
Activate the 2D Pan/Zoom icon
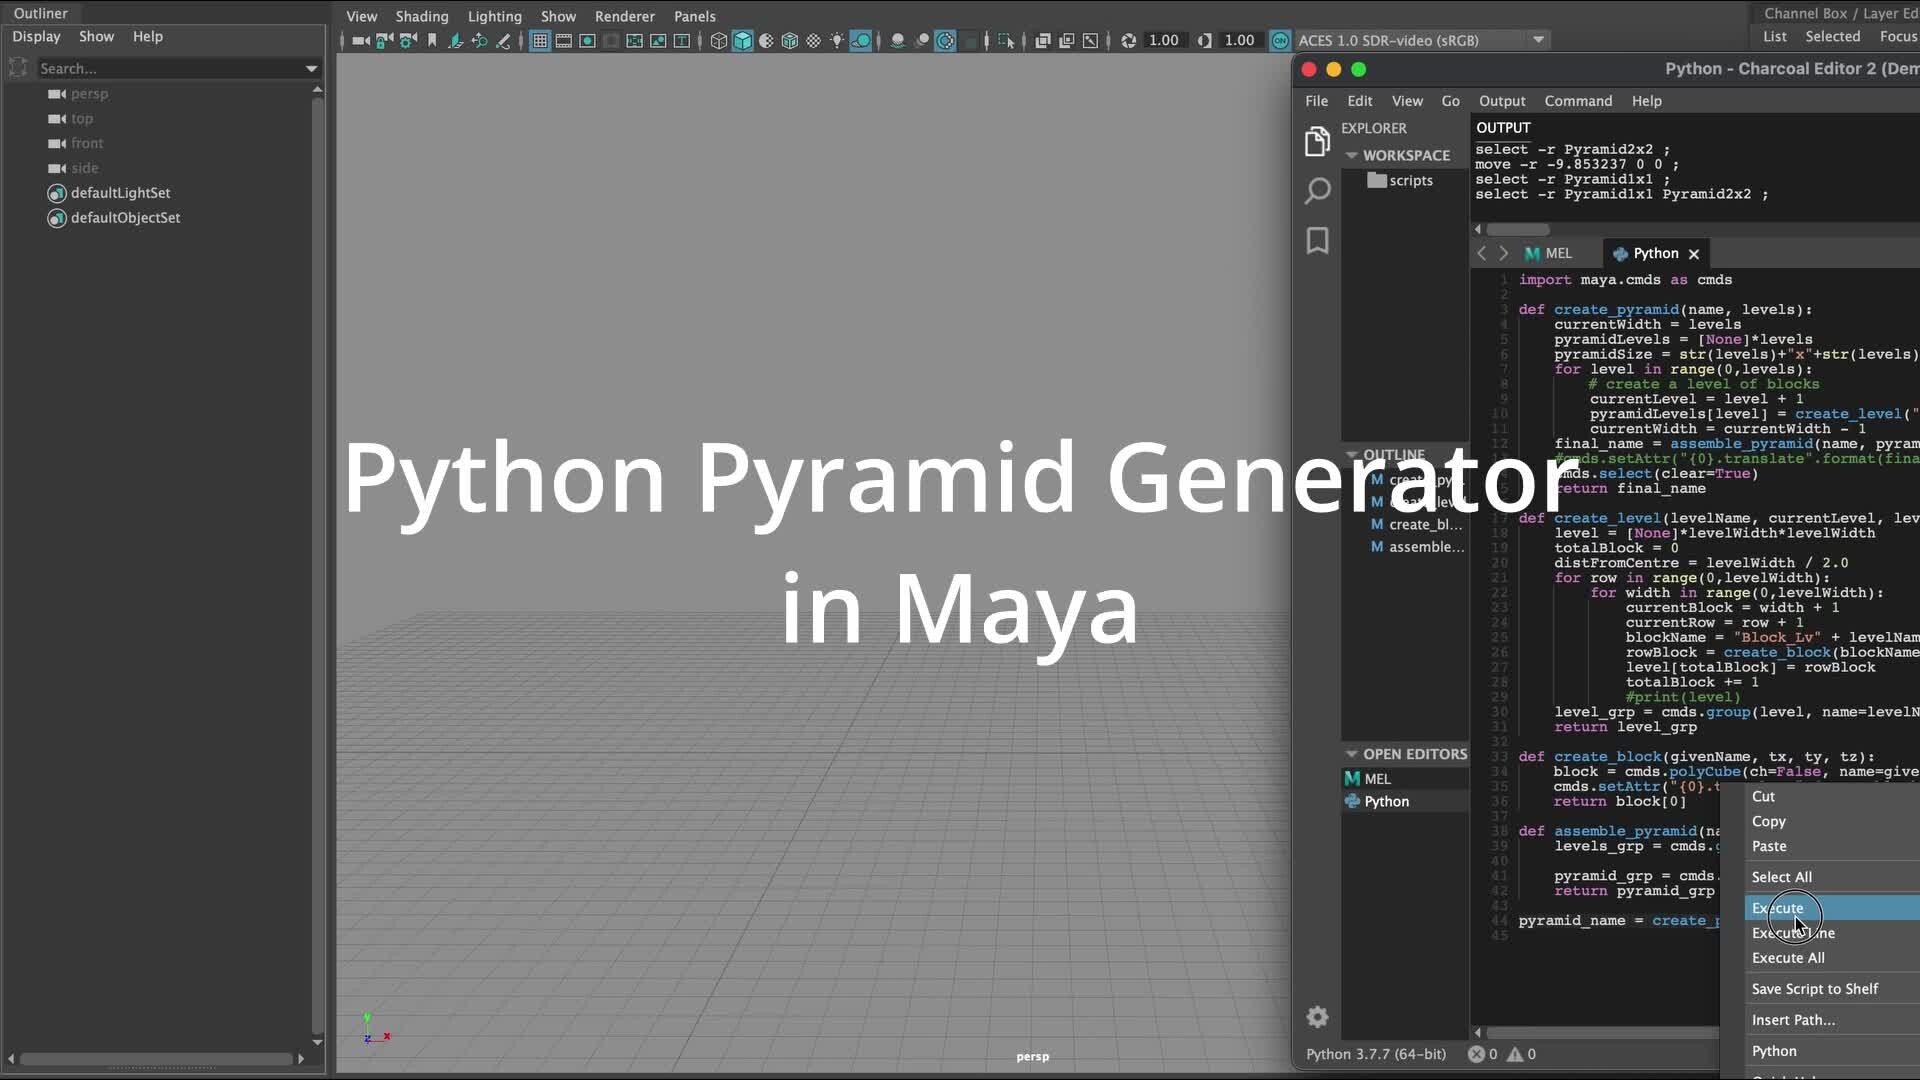(x=480, y=41)
